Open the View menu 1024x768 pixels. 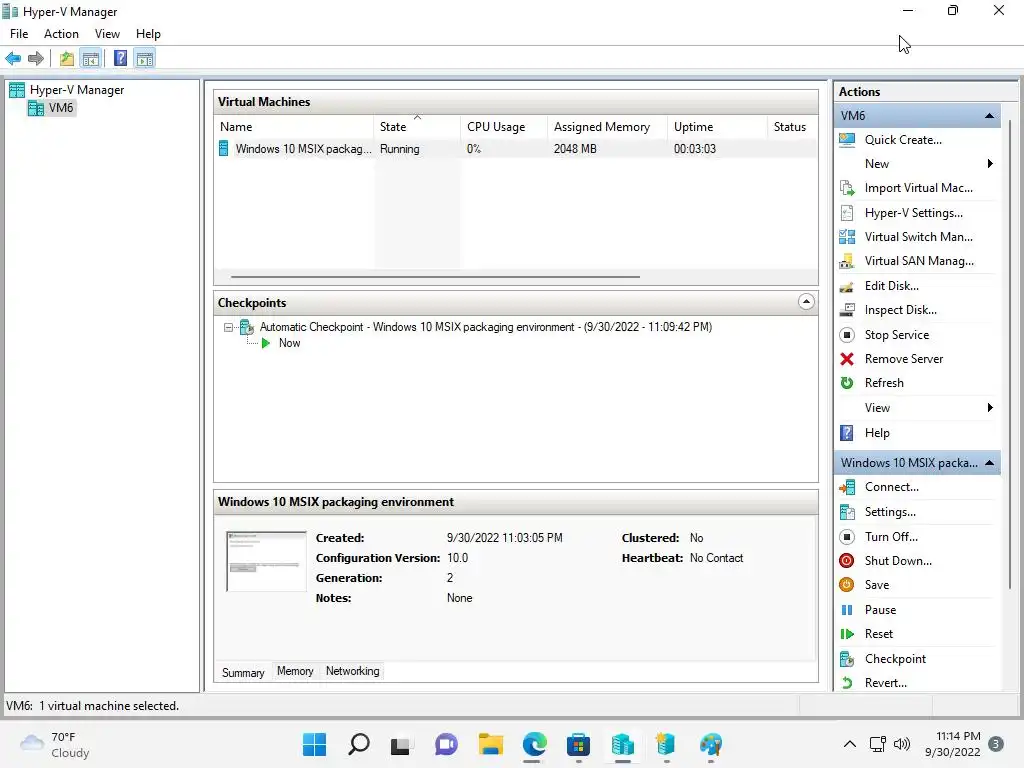pyautogui.click(x=107, y=34)
